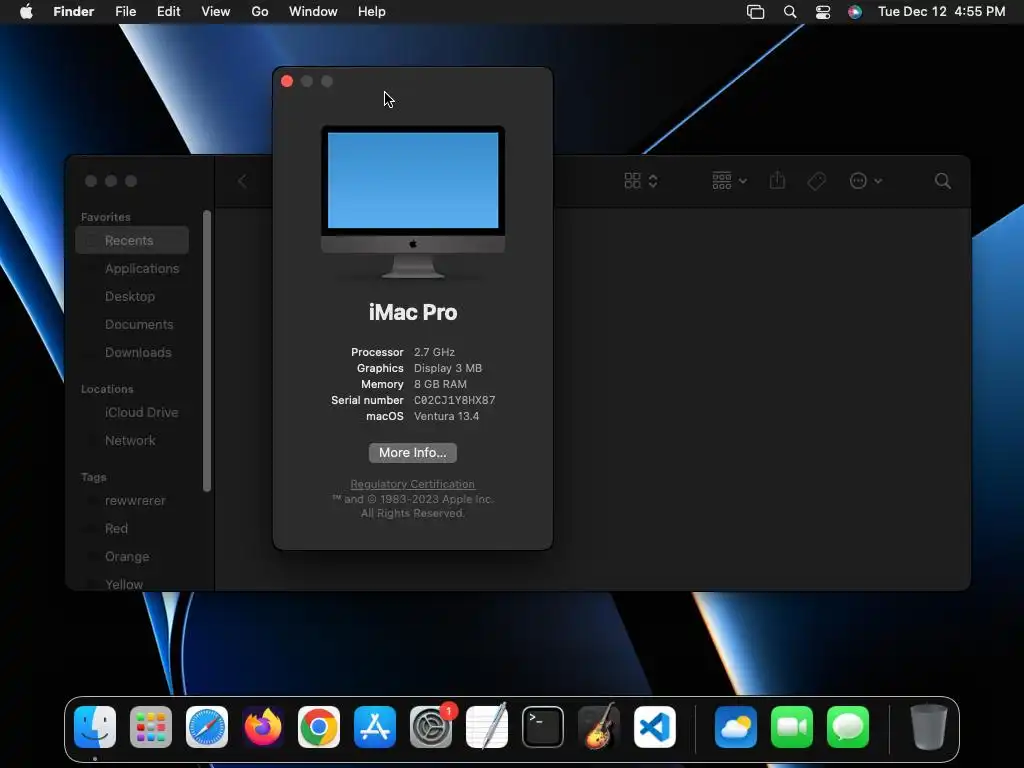The width and height of the screenshot is (1024, 768).
Task: Open the Trash from the Dock
Action: 929,727
